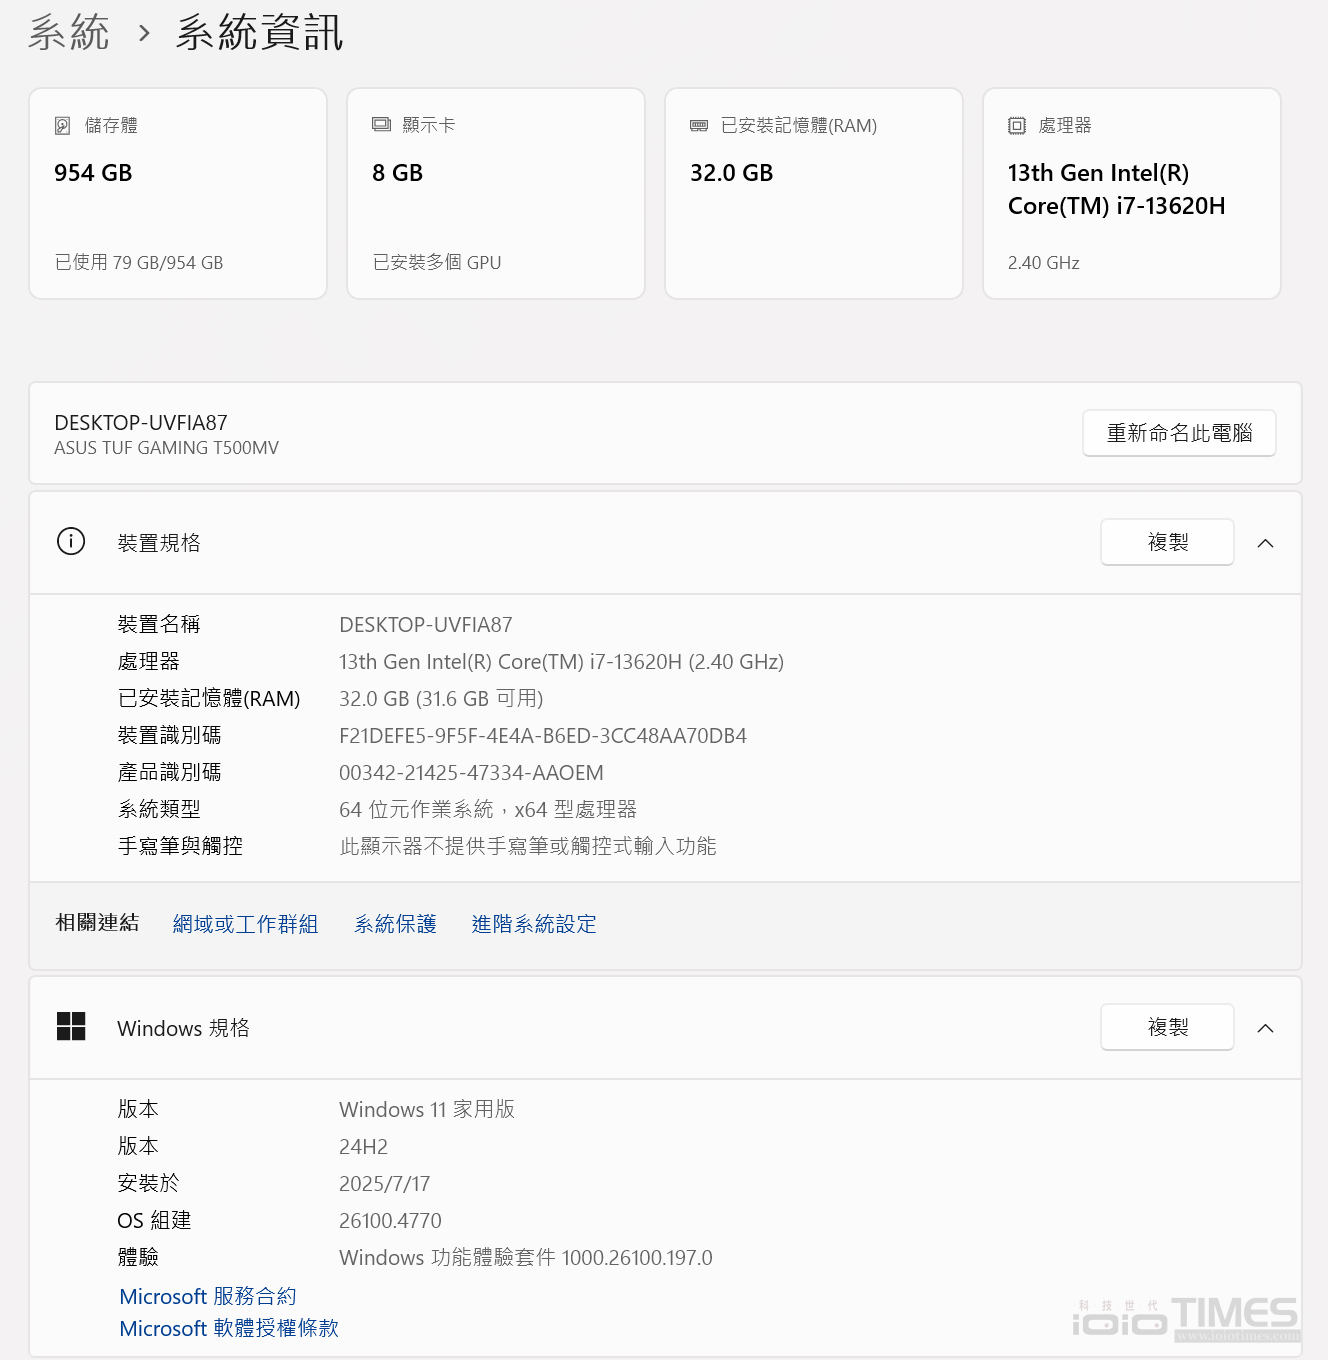Open 網域或工作群組 link
The image size is (1328, 1360).
coord(245,924)
